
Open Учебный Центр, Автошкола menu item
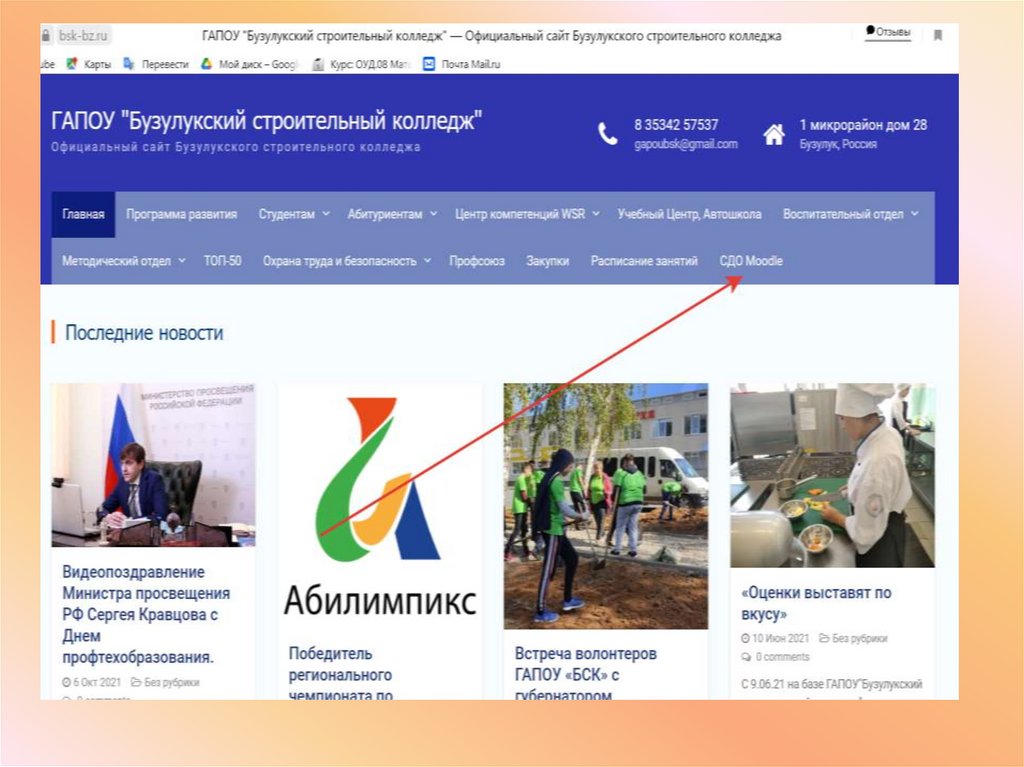tap(690, 214)
